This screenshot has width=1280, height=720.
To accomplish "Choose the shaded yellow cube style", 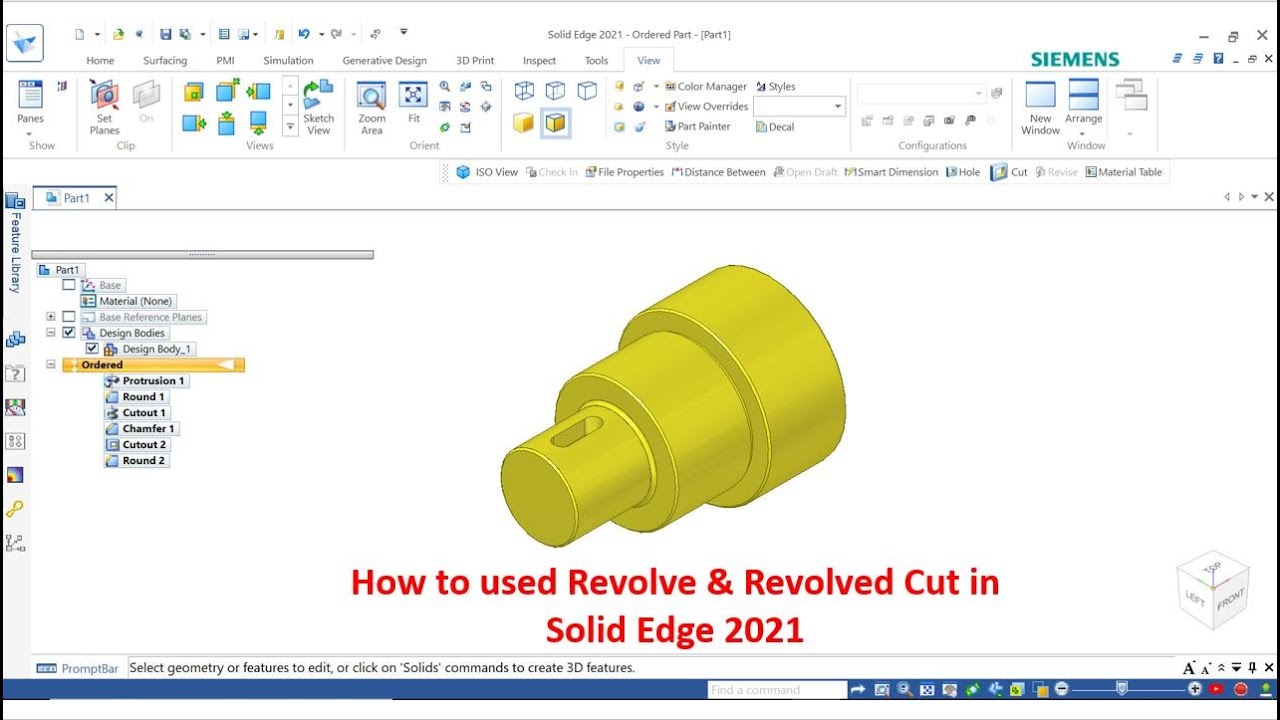I will click(x=523, y=123).
